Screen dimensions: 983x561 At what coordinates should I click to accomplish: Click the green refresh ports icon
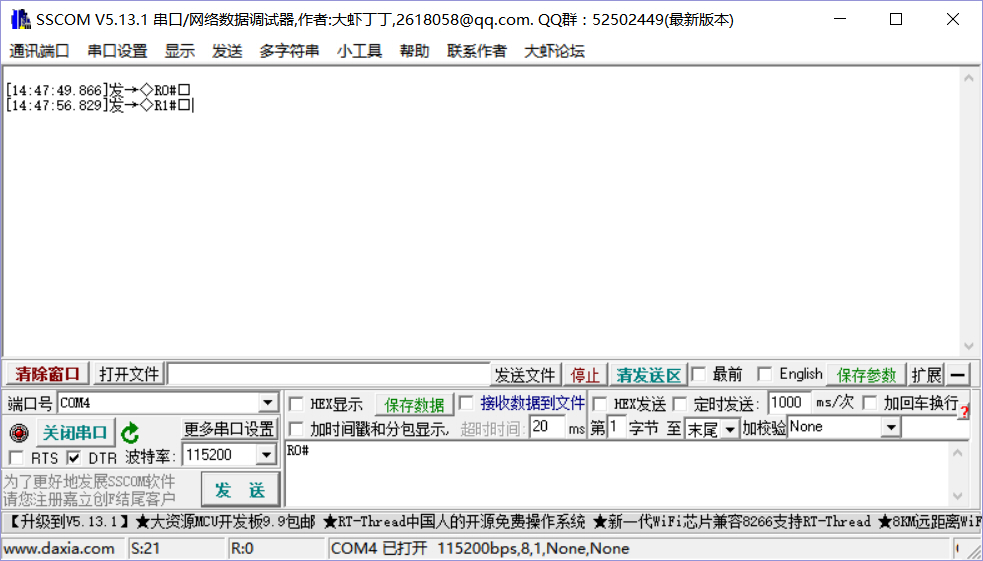click(130, 433)
